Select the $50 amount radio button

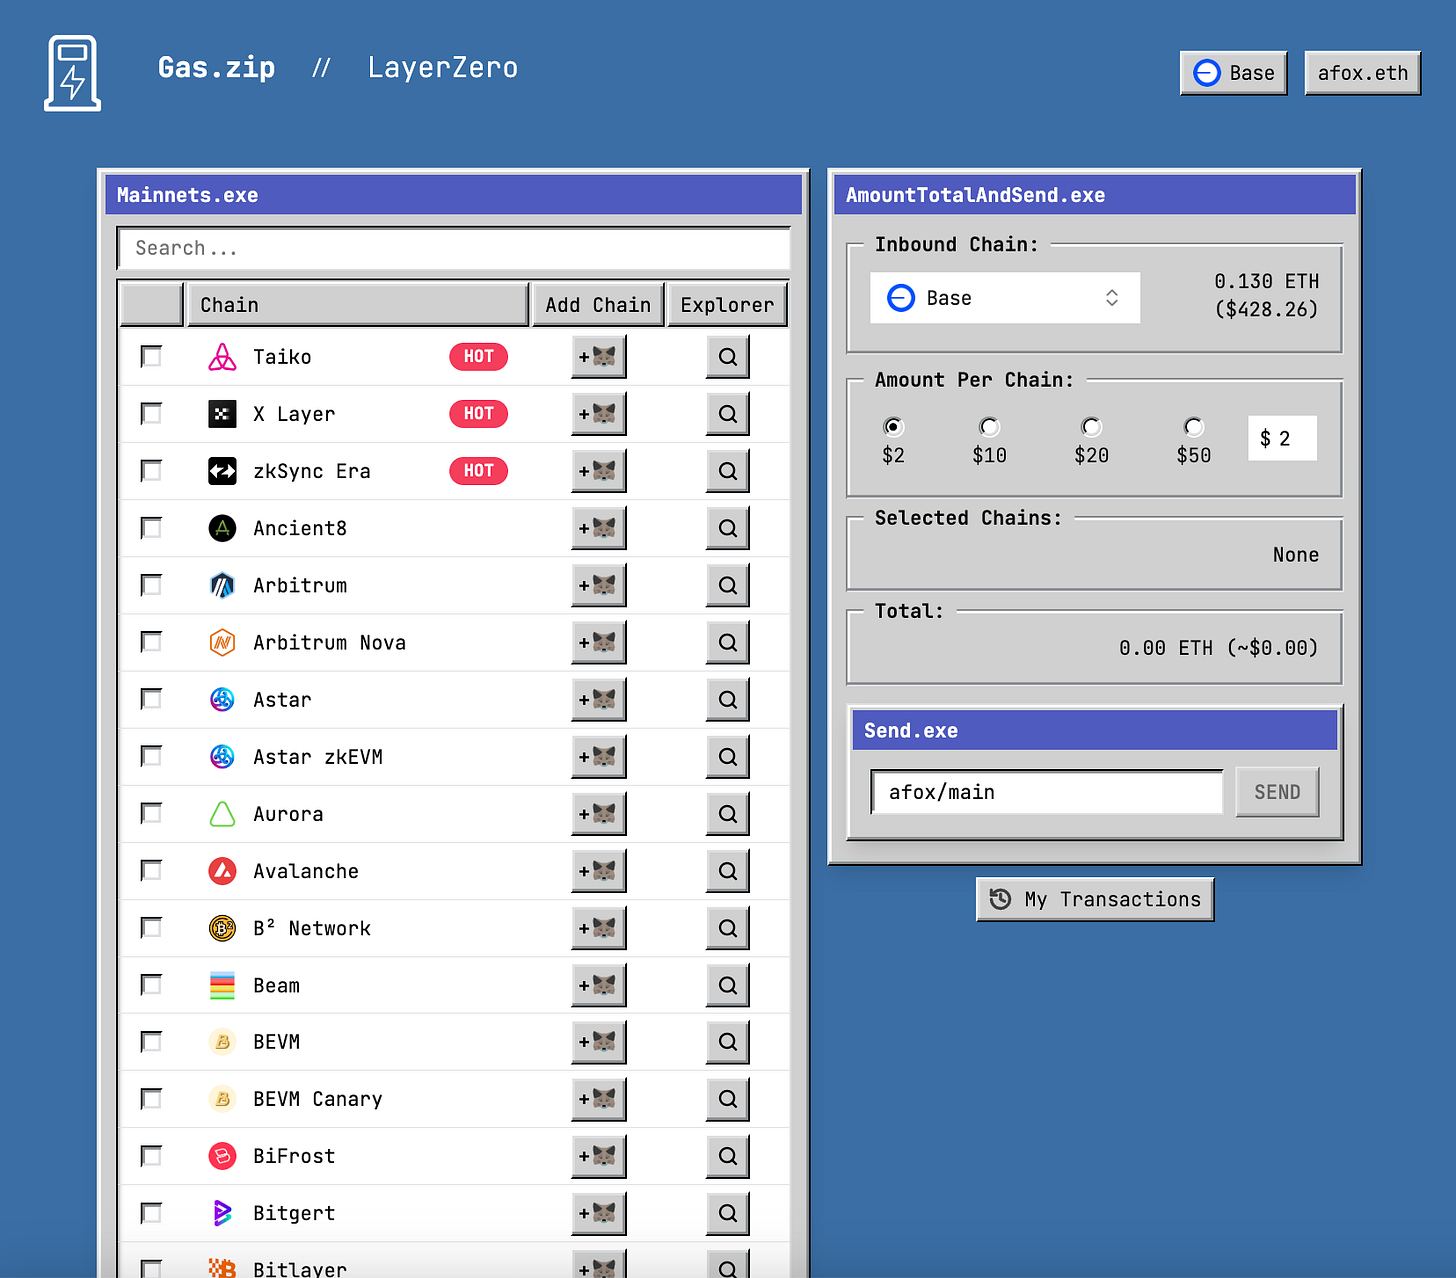1193,427
